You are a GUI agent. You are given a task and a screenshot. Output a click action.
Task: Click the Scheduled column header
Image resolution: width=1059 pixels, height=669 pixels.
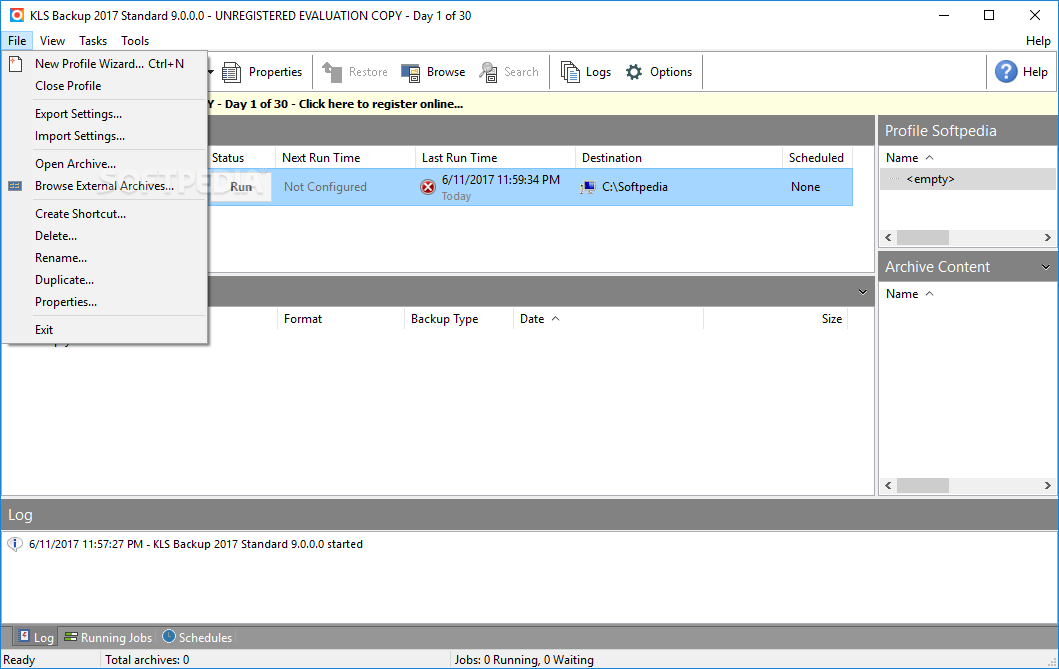(816, 157)
